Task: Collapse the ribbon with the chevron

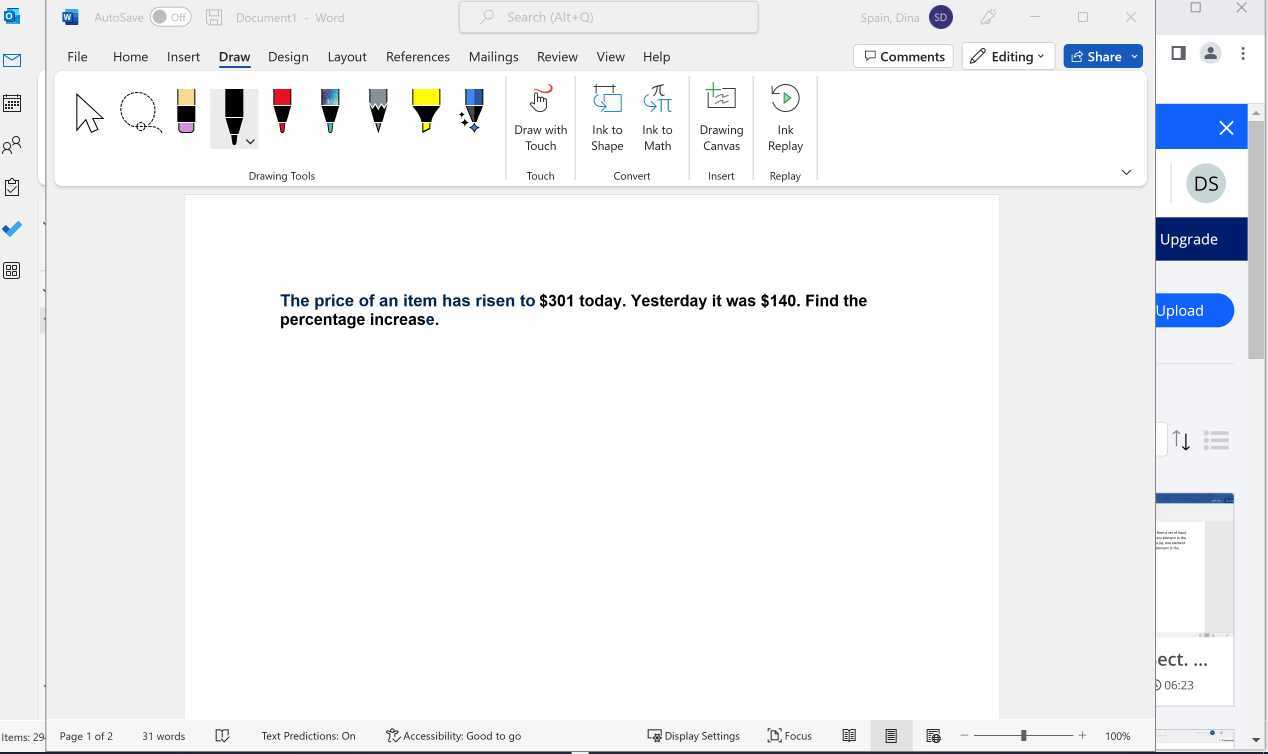Action: (x=1126, y=172)
